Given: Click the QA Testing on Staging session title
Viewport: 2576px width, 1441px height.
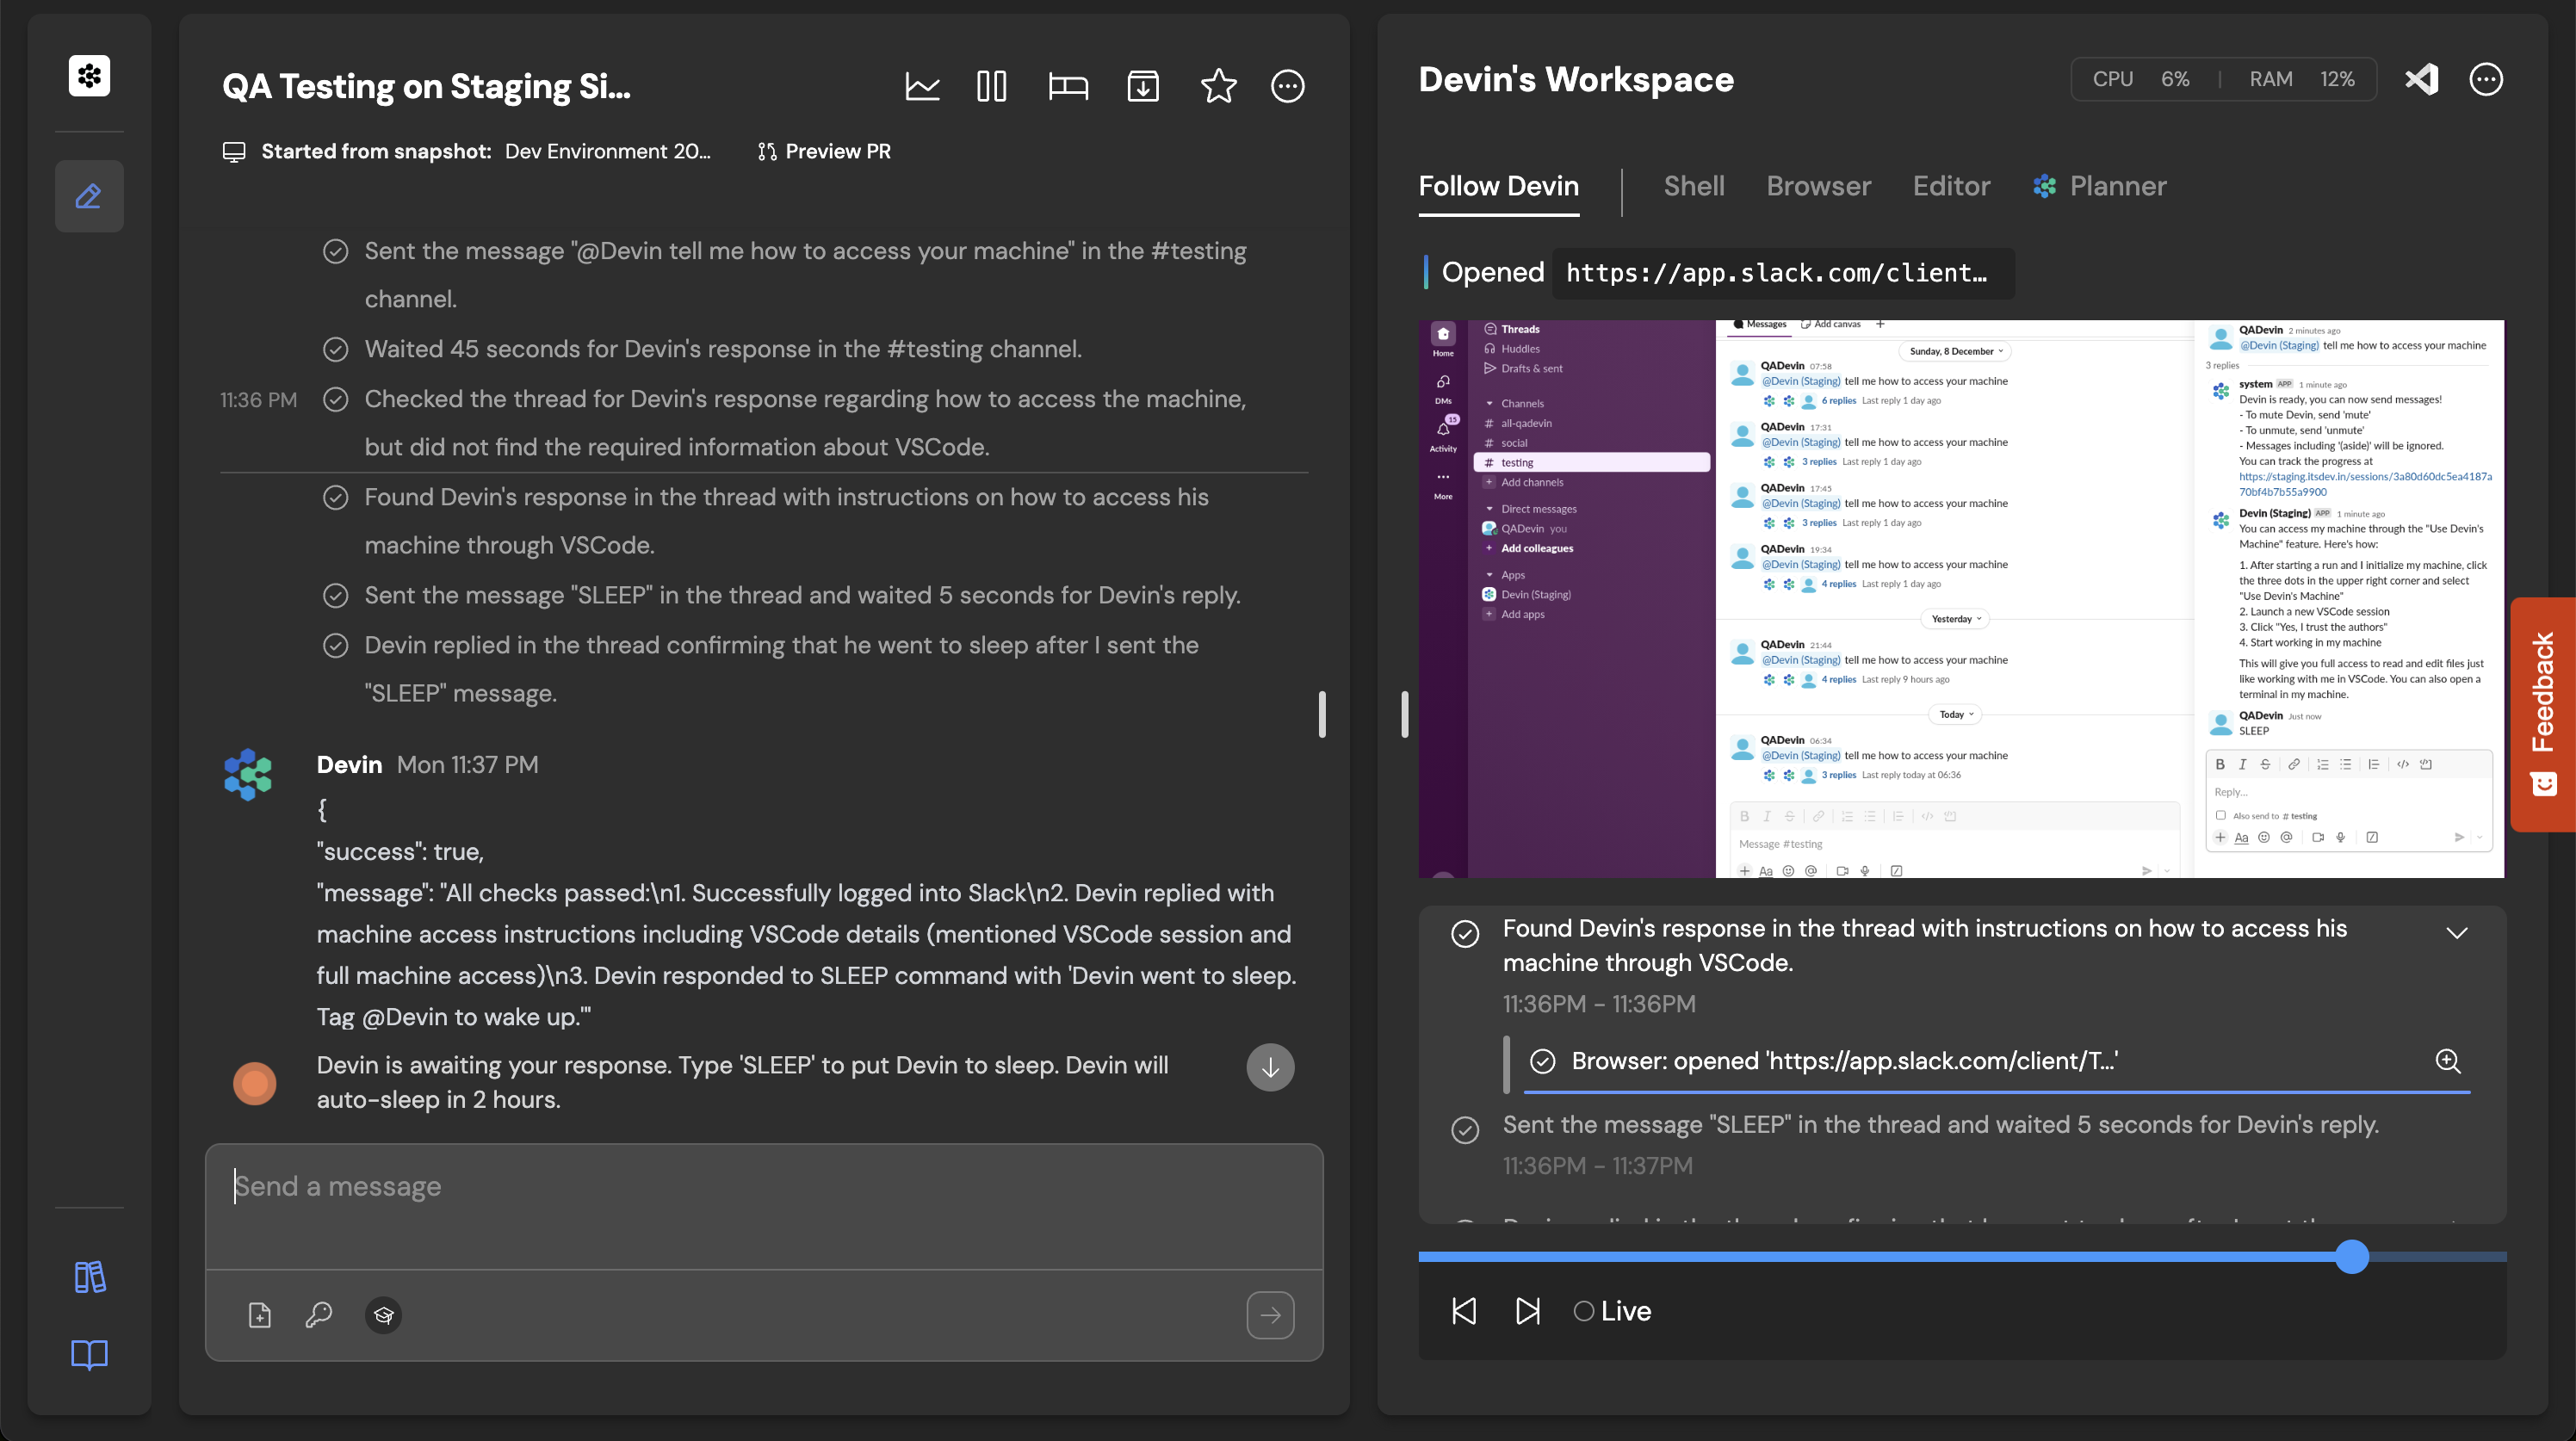Looking at the screenshot, I should [x=426, y=86].
